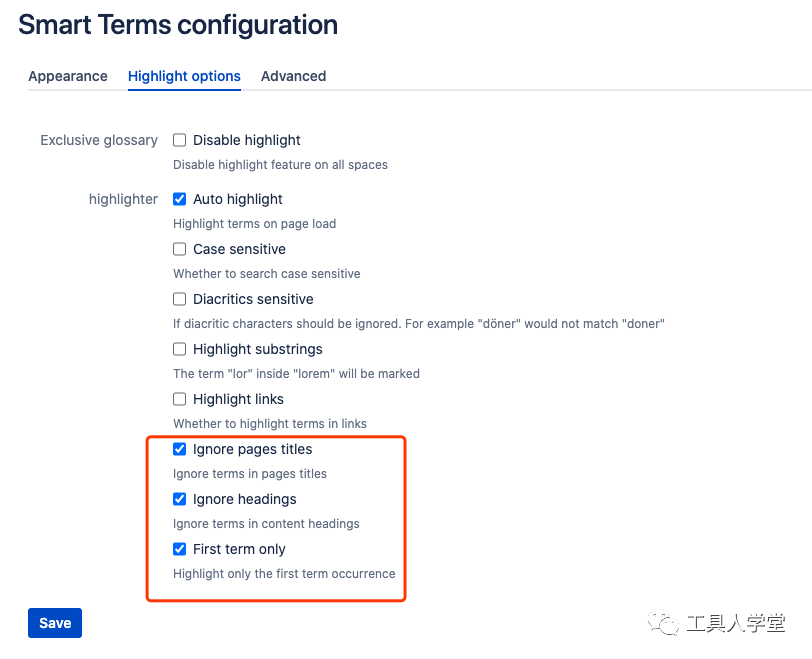812x659 pixels.
Task: Click the Smart Terms configuration heading
Action: (178, 25)
